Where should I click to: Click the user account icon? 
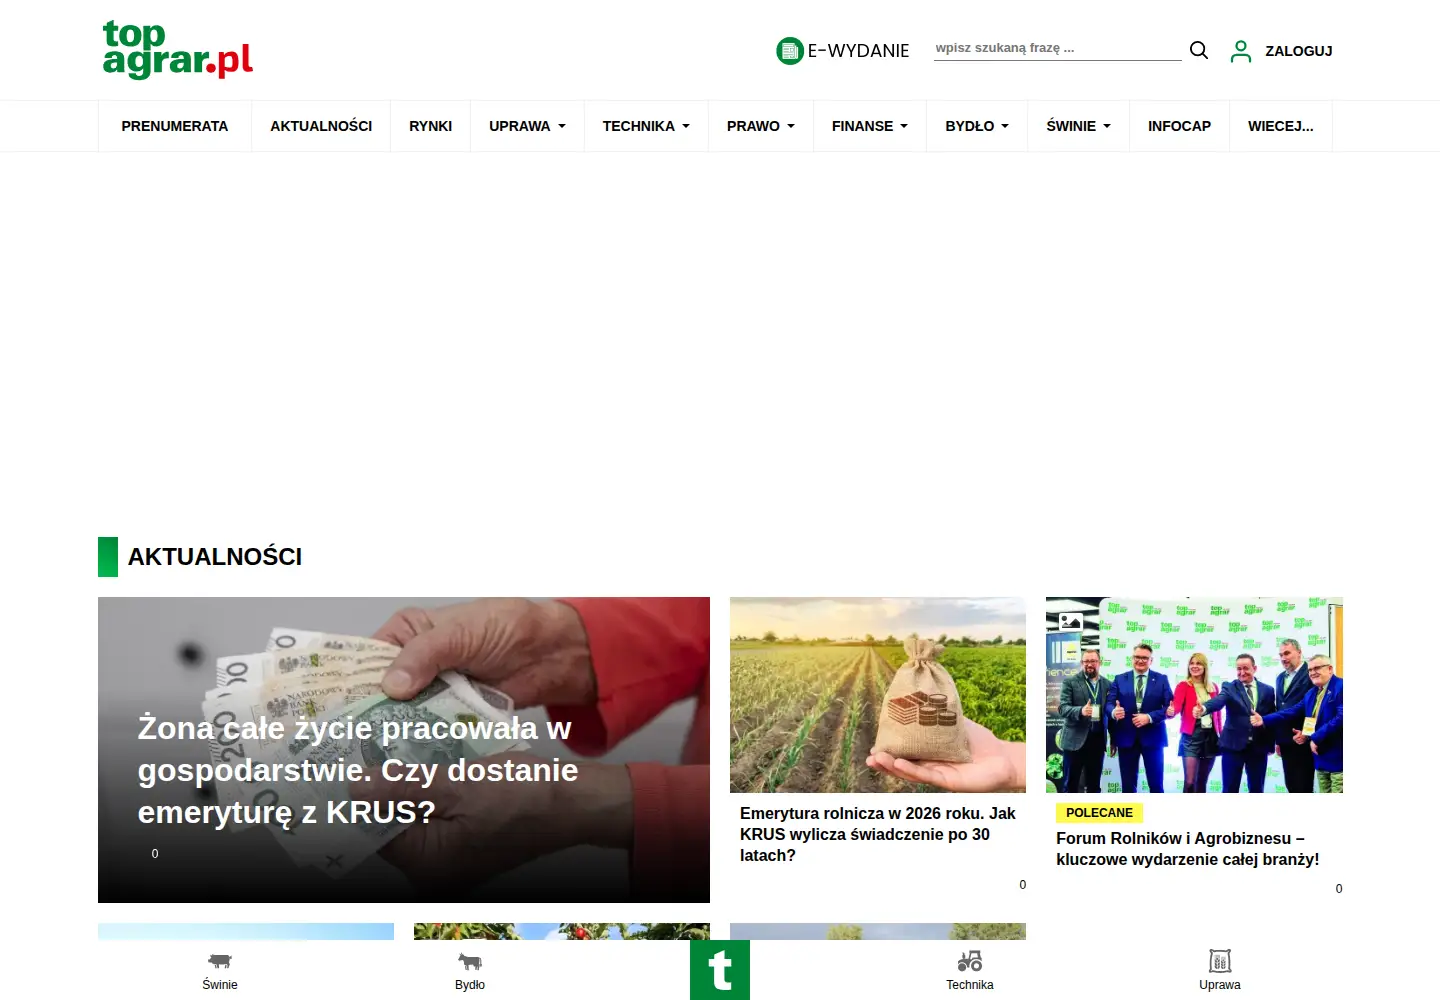(1241, 51)
